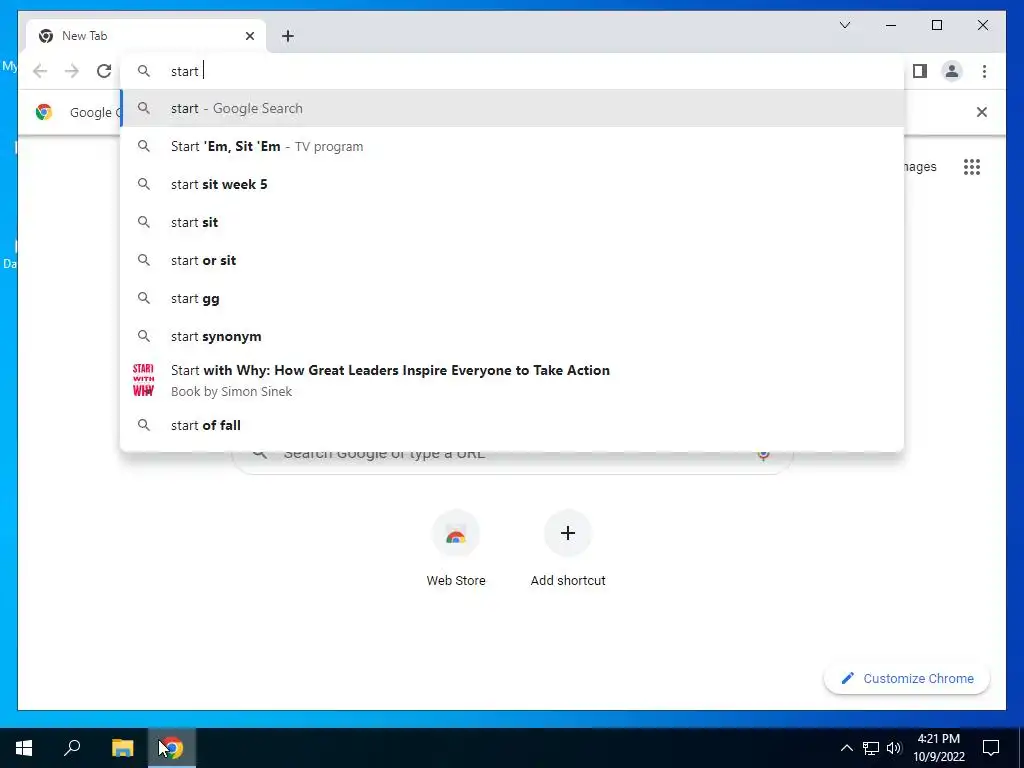Select the 'start synonym' suggestion

pos(512,336)
